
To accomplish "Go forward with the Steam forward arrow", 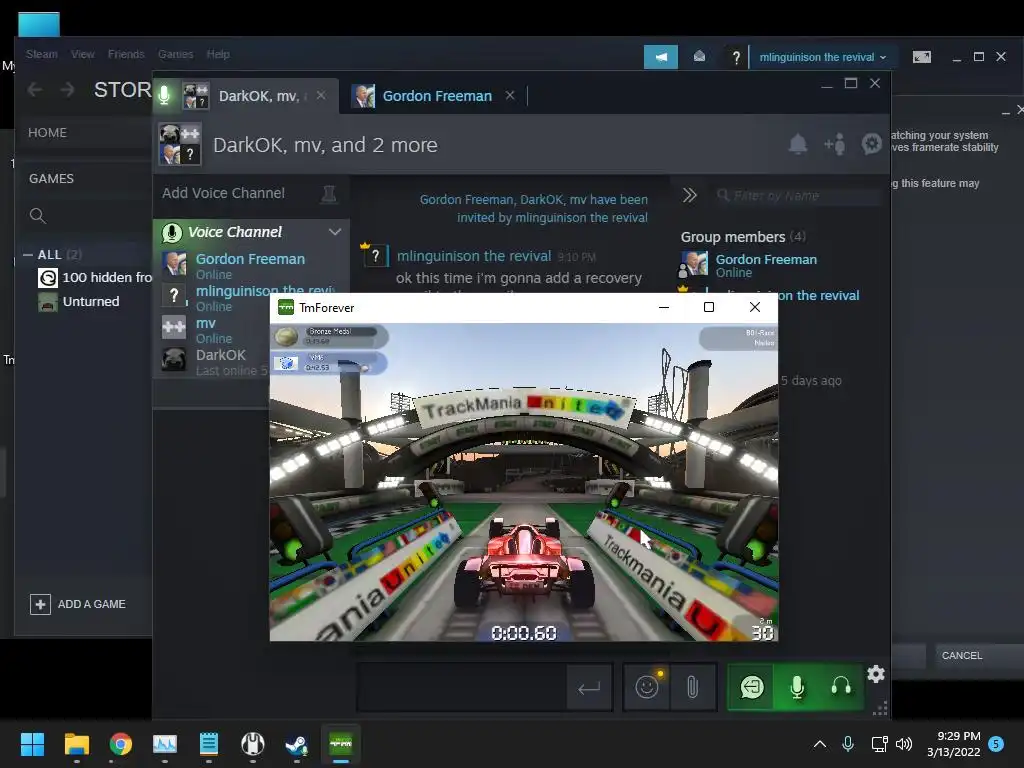I will pyautogui.click(x=67, y=89).
